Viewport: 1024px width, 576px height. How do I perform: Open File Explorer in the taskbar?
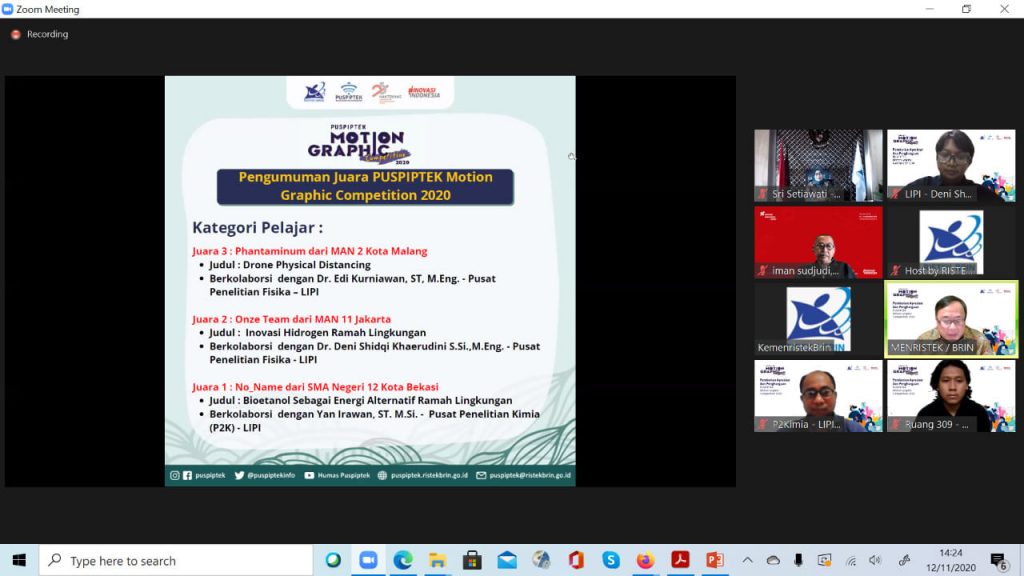tap(437, 560)
